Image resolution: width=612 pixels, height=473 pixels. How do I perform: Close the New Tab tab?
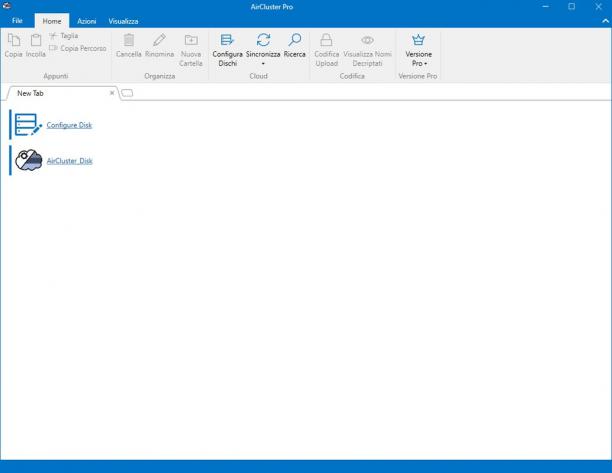(x=112, y=93)
